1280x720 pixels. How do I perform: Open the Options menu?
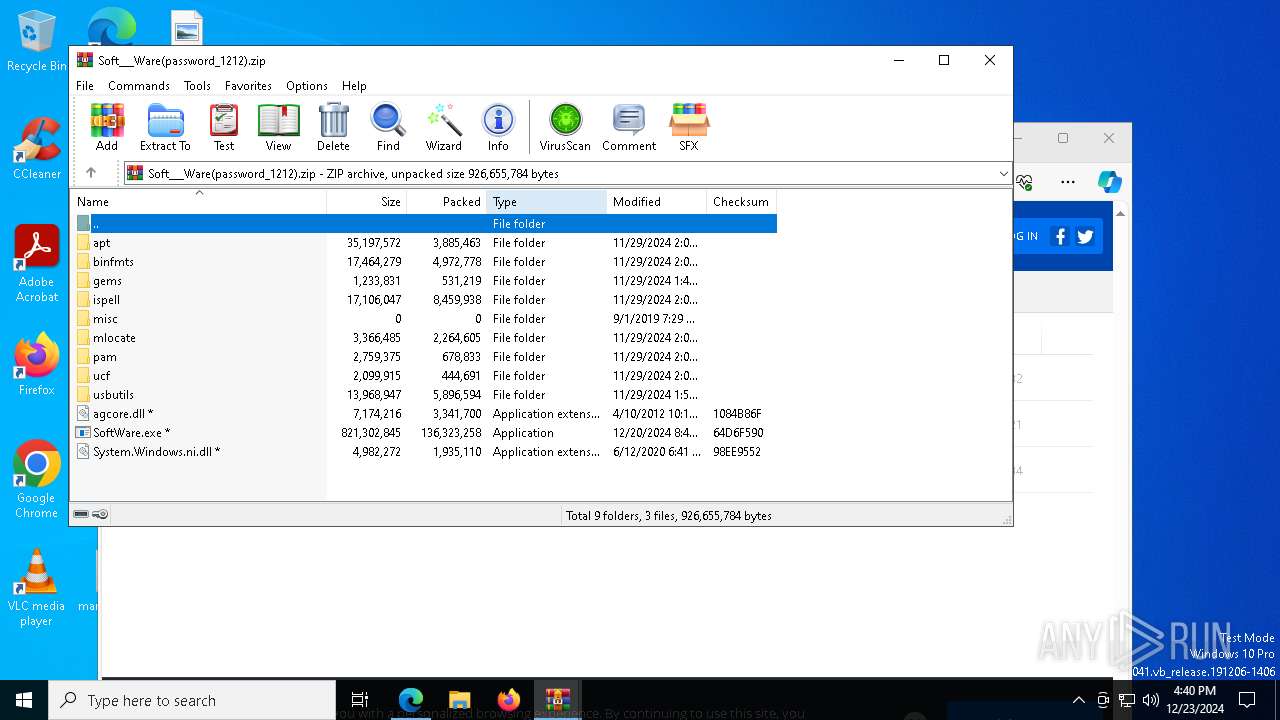[x=307, y=86]
